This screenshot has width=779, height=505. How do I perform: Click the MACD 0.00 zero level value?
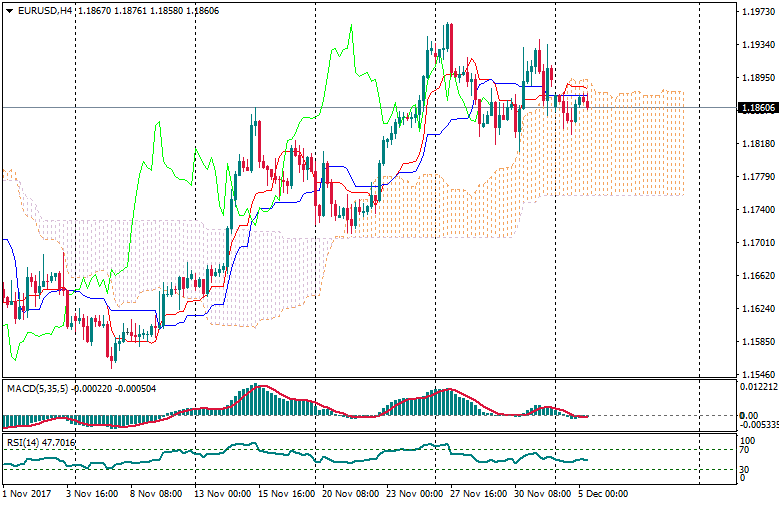point(748,415)
